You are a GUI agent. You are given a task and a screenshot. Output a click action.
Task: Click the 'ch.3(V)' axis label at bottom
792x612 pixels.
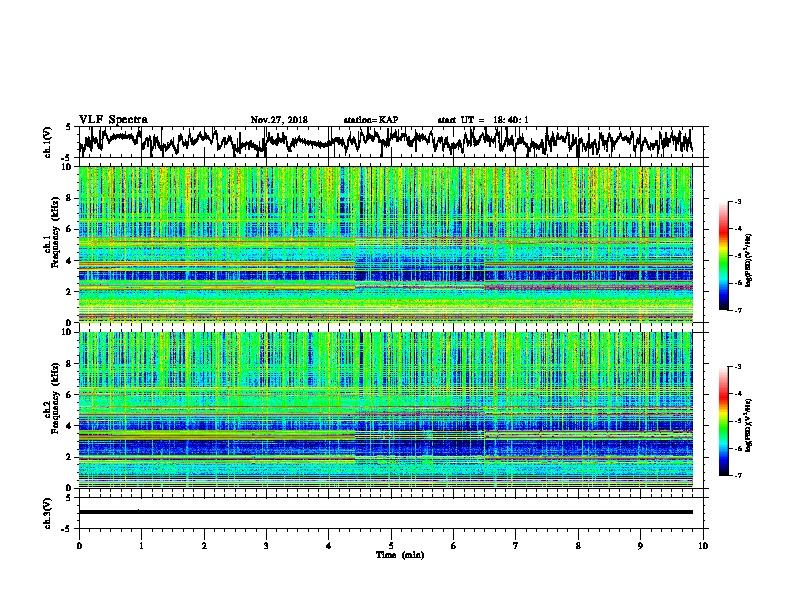coord(48,513)
